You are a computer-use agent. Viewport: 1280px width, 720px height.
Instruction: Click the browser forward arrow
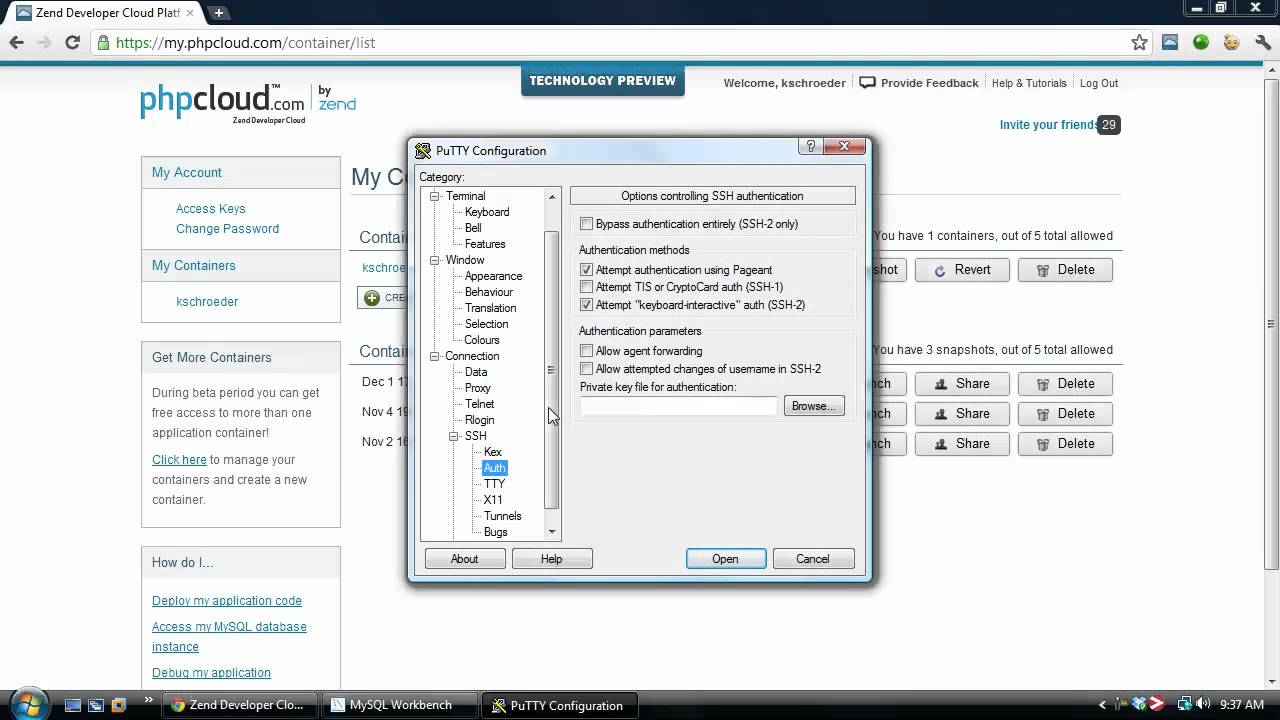coord(44,42)
